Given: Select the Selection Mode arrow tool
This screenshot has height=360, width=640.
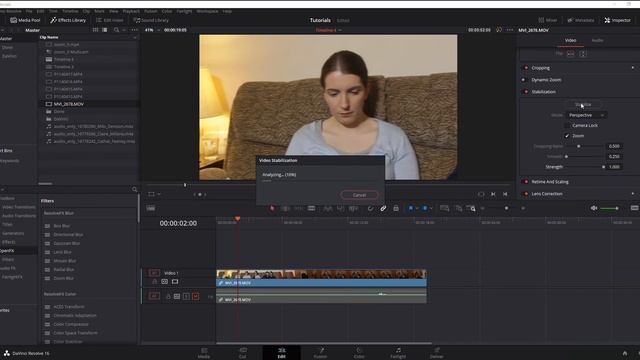Looking at the screenshot, I should coord(272,209).
